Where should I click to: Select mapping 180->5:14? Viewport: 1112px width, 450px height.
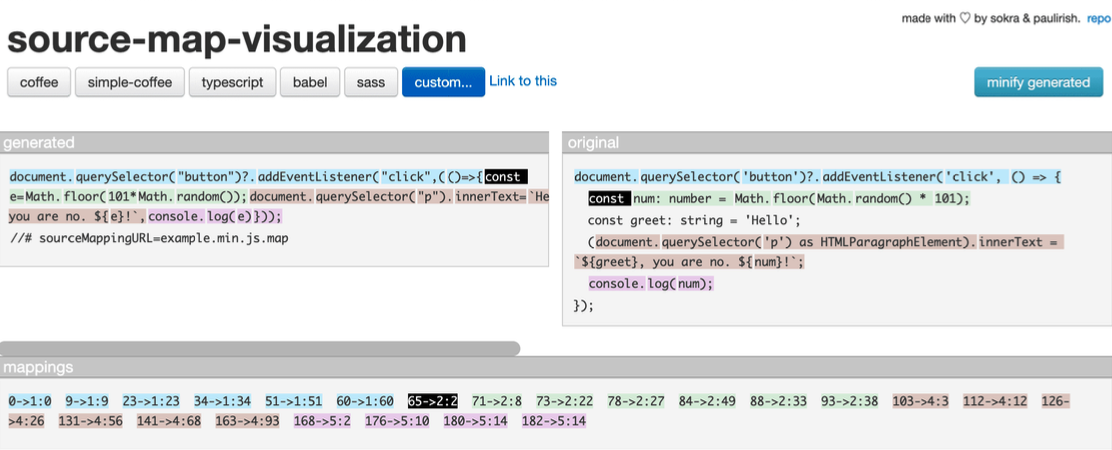pos(477,421)
